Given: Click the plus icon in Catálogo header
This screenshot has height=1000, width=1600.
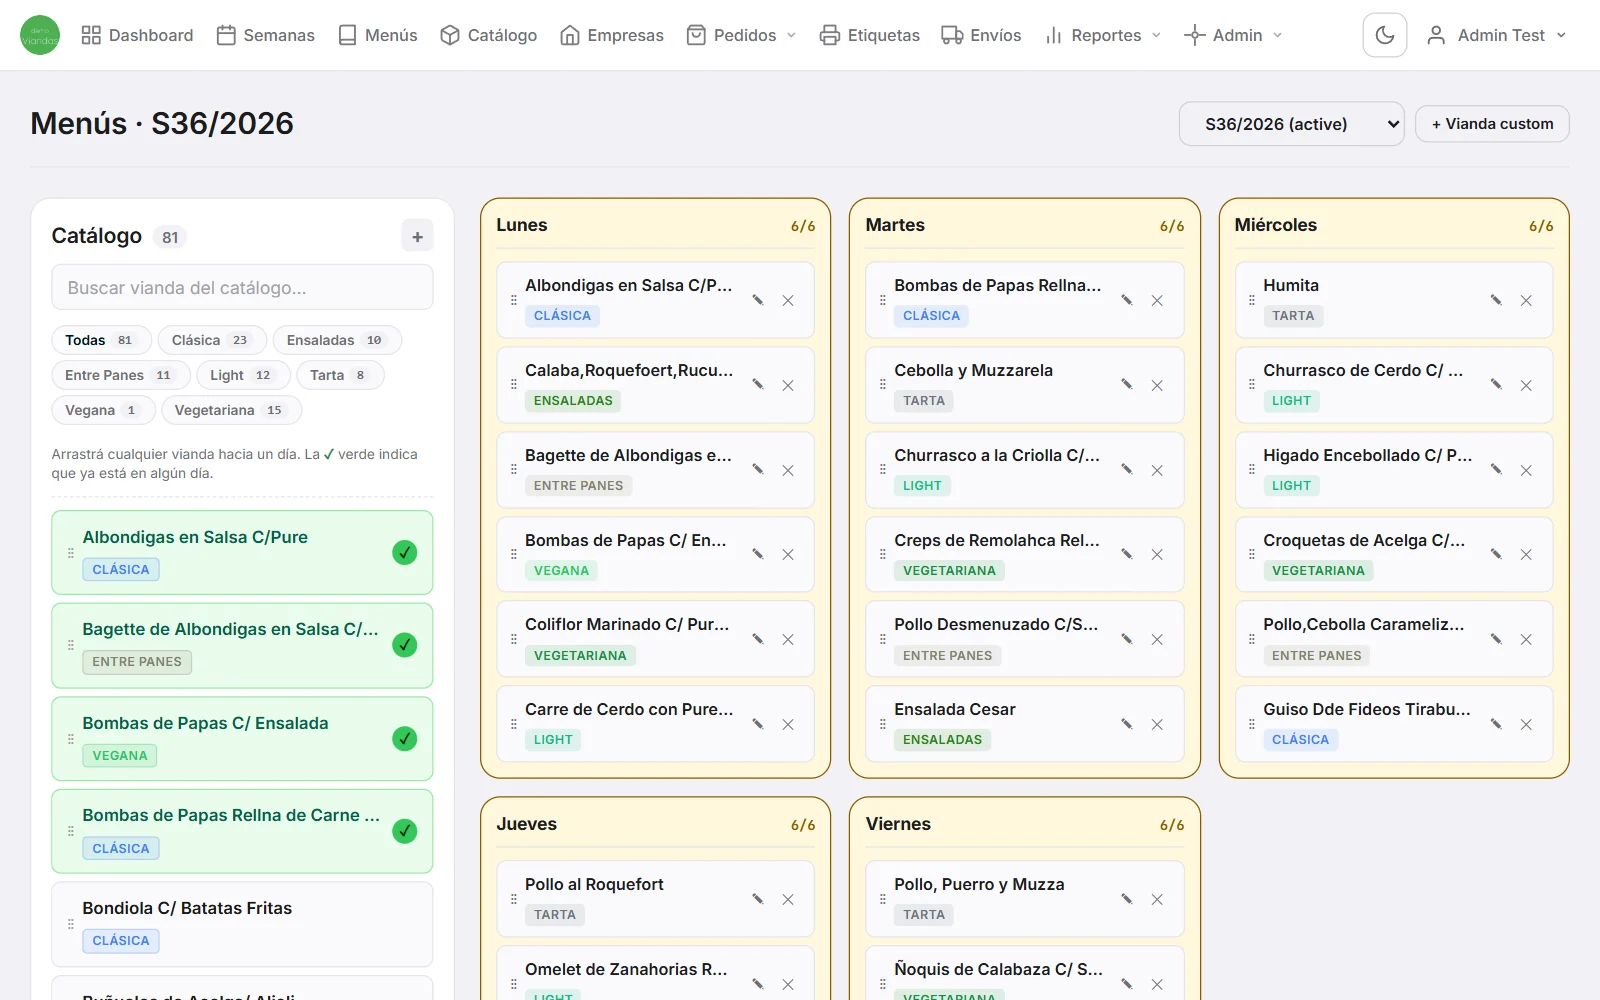Looking at the screenshot, I should tap(417, 236).
